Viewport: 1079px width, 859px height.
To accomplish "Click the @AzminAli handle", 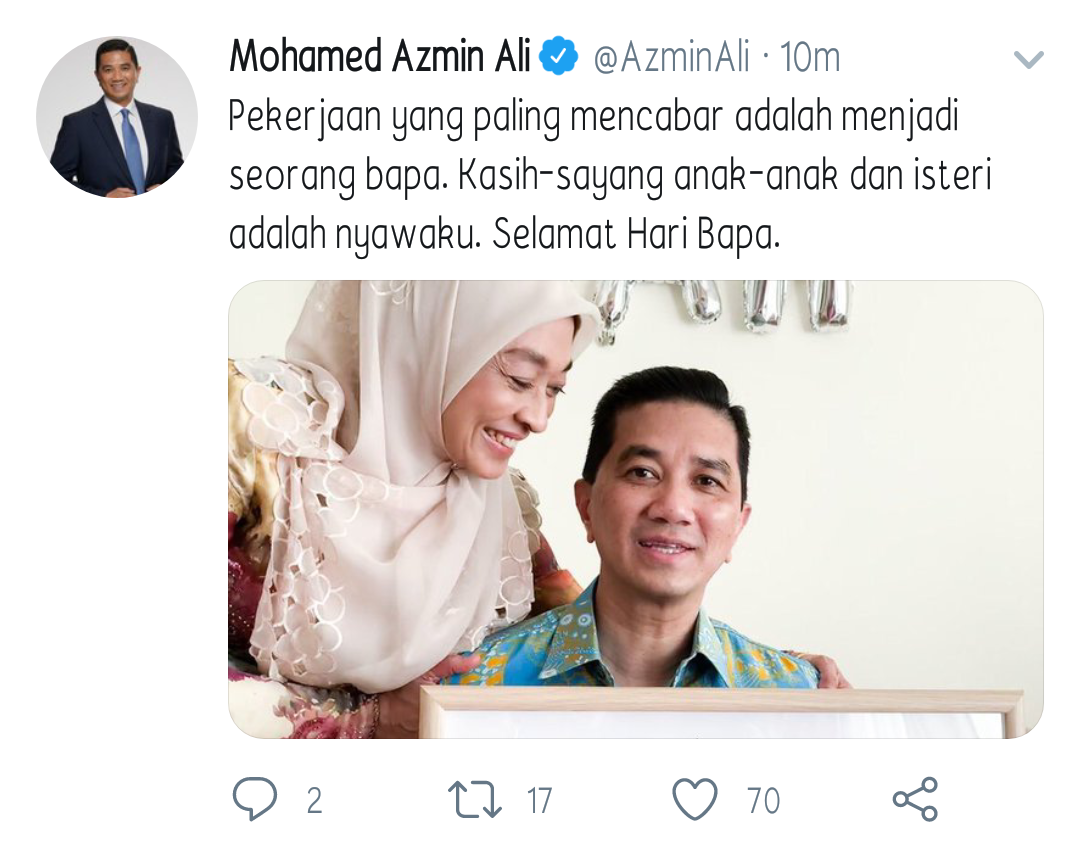I will (671, 56).
